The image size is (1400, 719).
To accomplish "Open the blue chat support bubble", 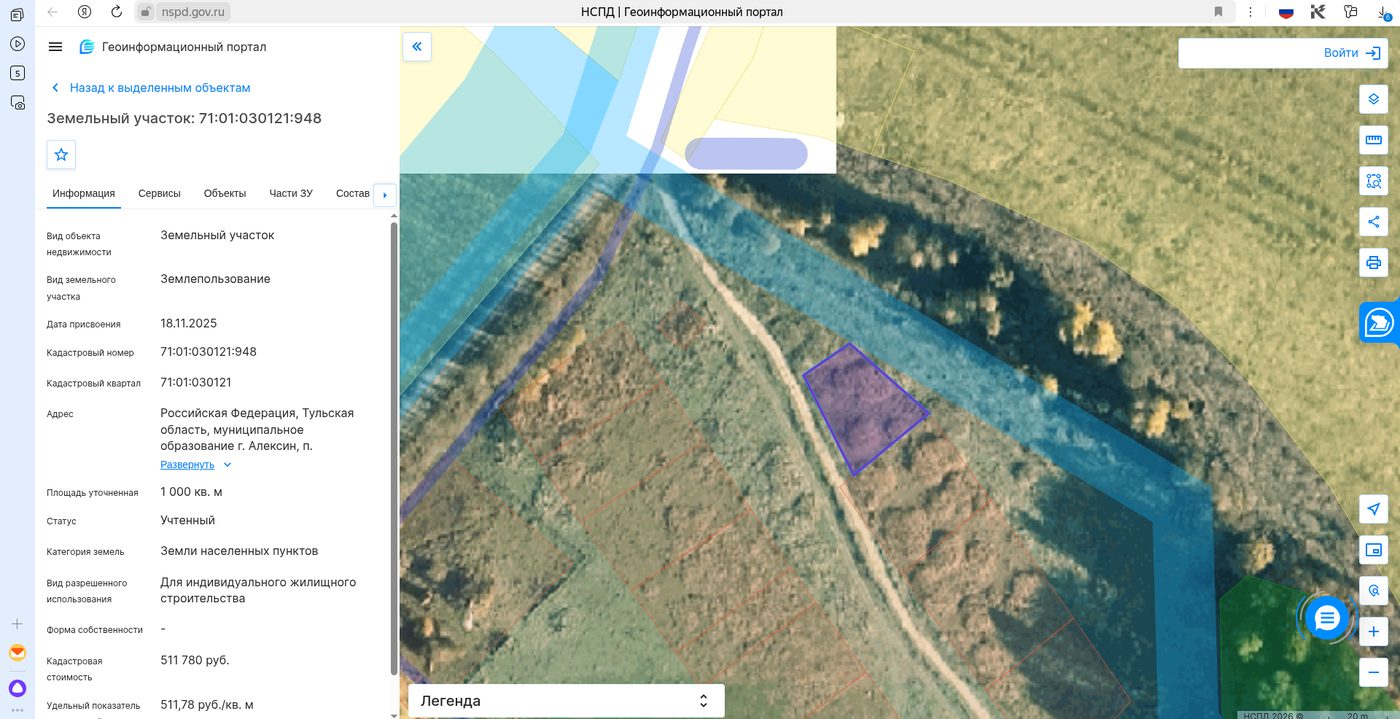I will pyautogui.click(x=1327, y=619).
